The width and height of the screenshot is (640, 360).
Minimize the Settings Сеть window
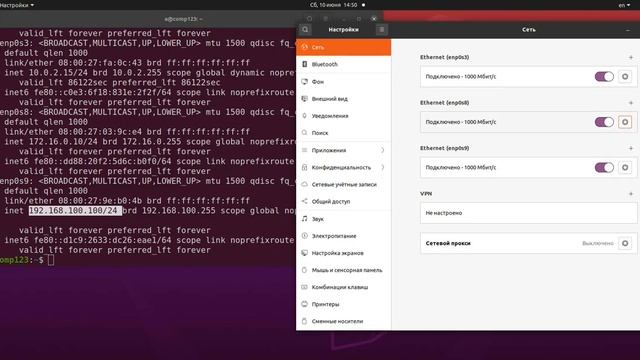pos(628,30)
